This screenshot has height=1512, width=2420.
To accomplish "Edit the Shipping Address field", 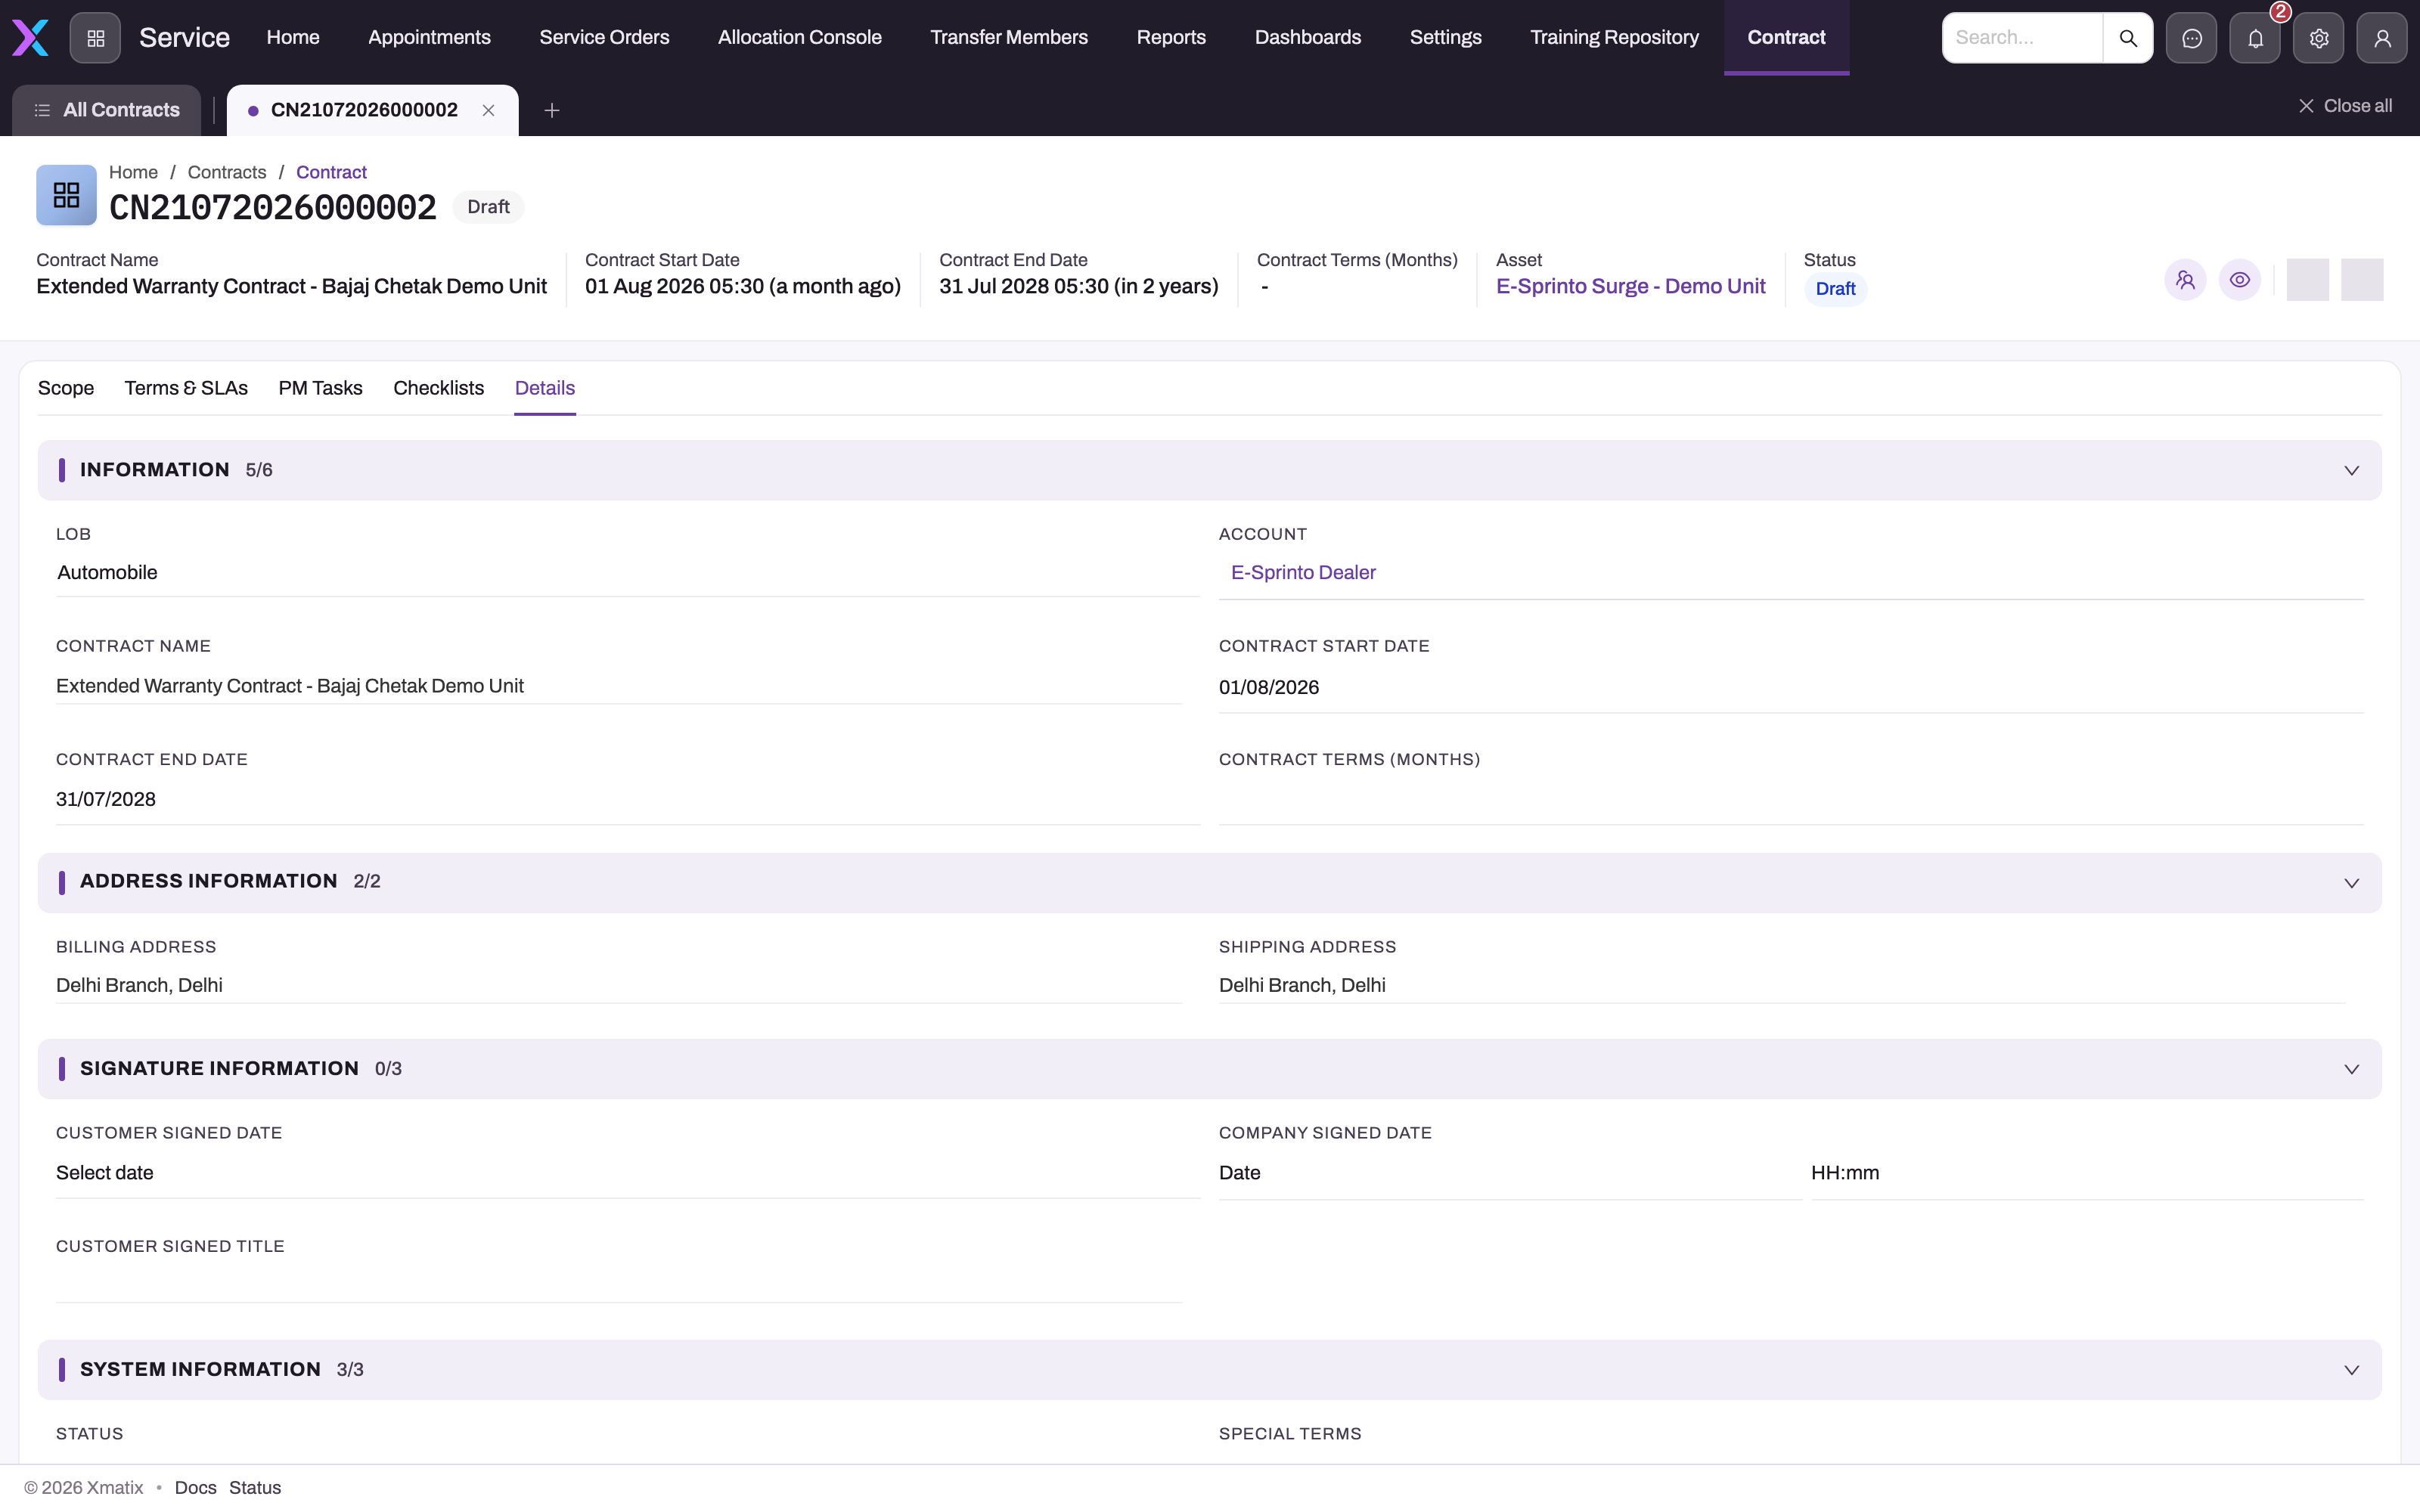I will pyautogui.click(x=1782, y=985).
